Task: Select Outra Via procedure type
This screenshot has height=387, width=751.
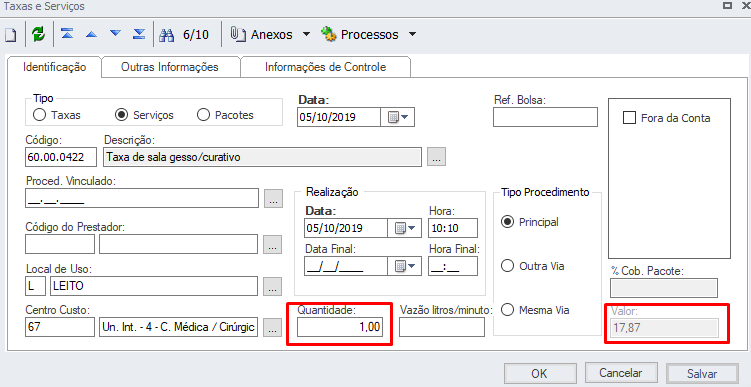Action: [507, 266]
